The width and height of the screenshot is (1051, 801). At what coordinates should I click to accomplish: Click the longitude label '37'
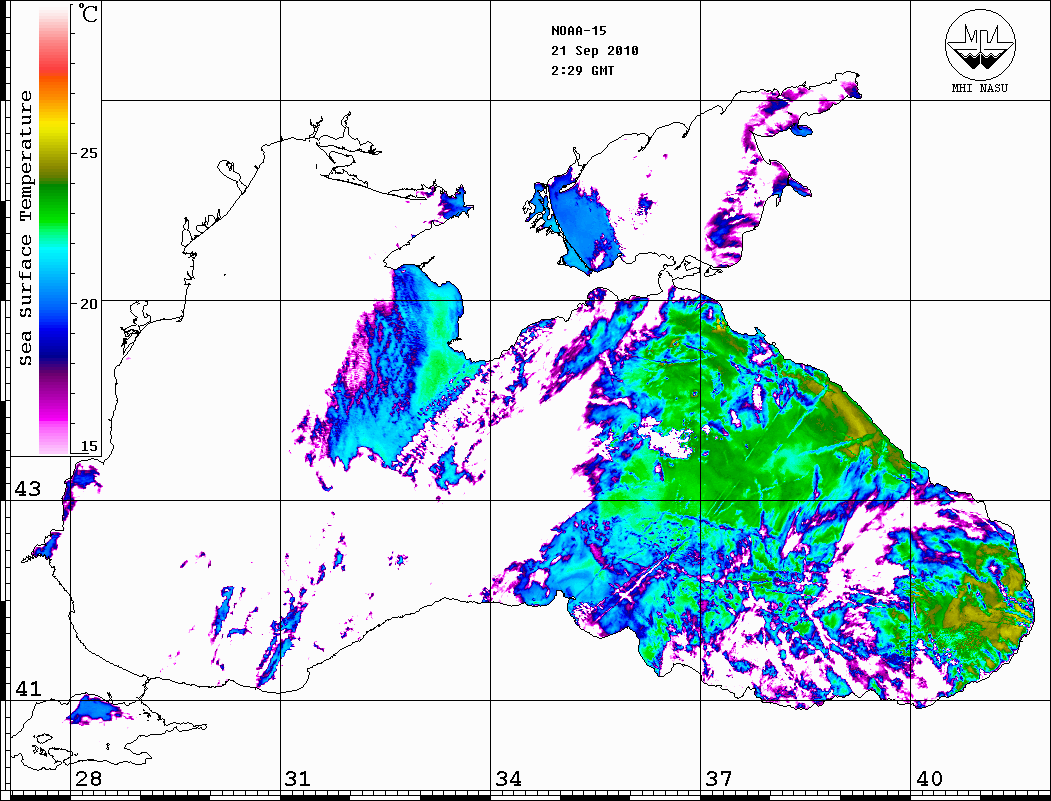click(719, 778)
